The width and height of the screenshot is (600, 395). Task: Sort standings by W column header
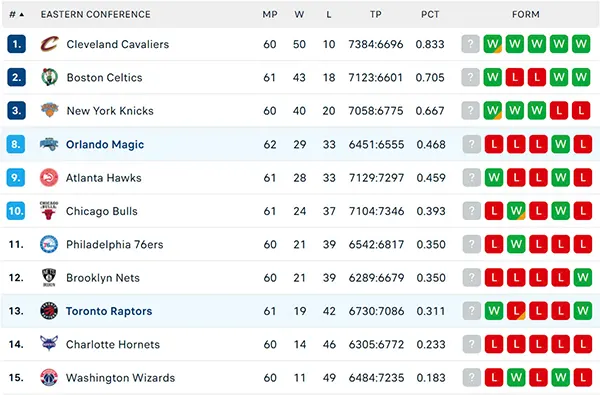tap(299, 15)
